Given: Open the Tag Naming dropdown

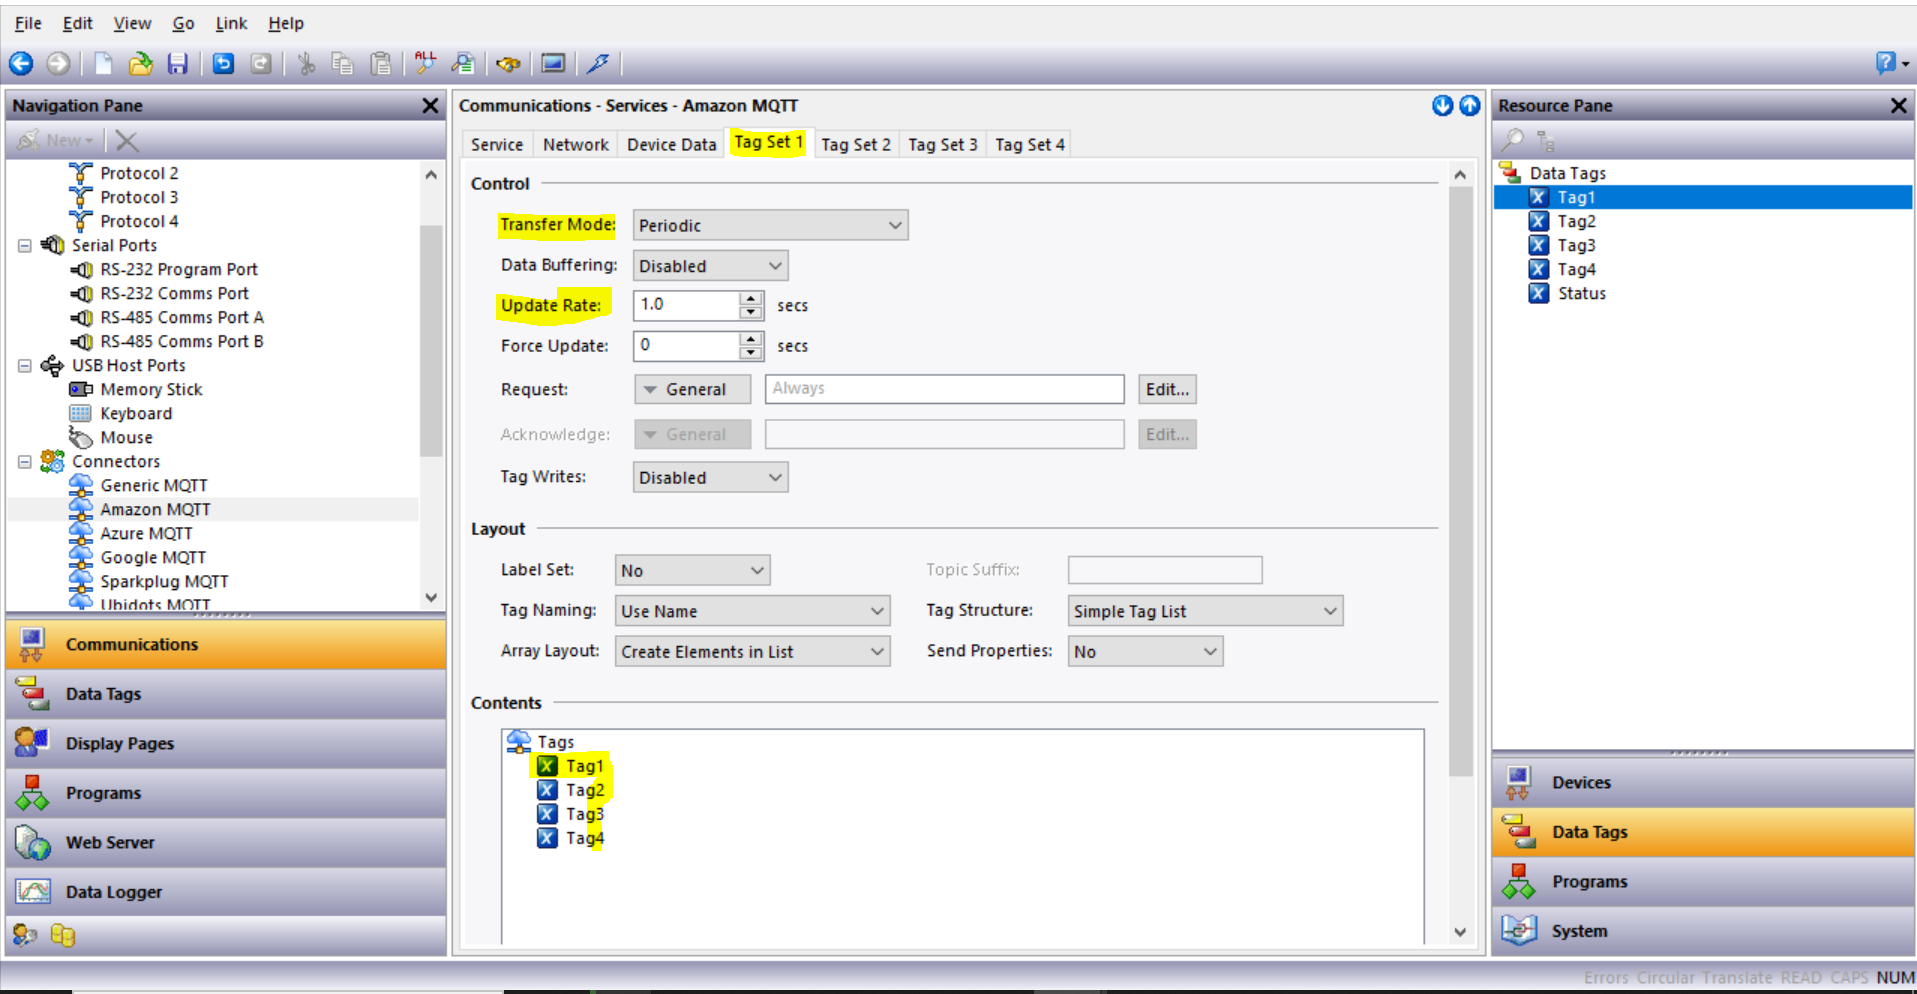Looking at the screenshot, I should click(x=752, y=611).
